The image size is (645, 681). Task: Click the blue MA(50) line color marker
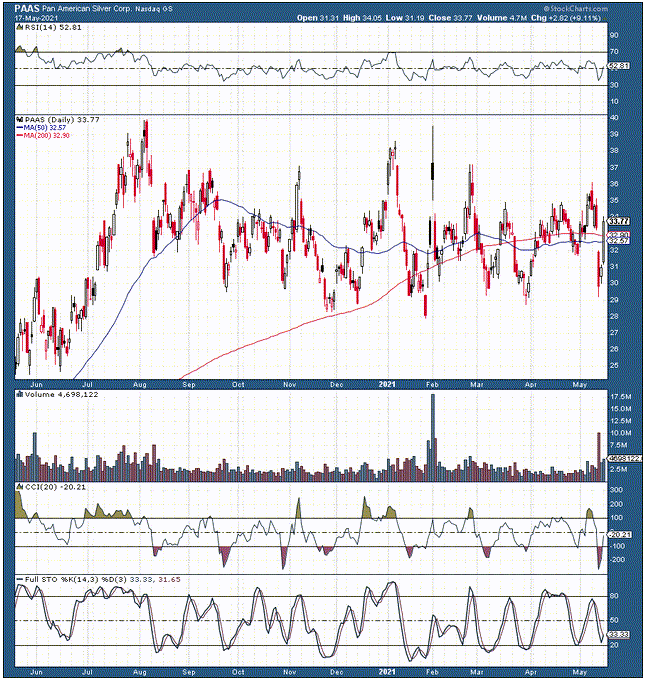[20, 128]
